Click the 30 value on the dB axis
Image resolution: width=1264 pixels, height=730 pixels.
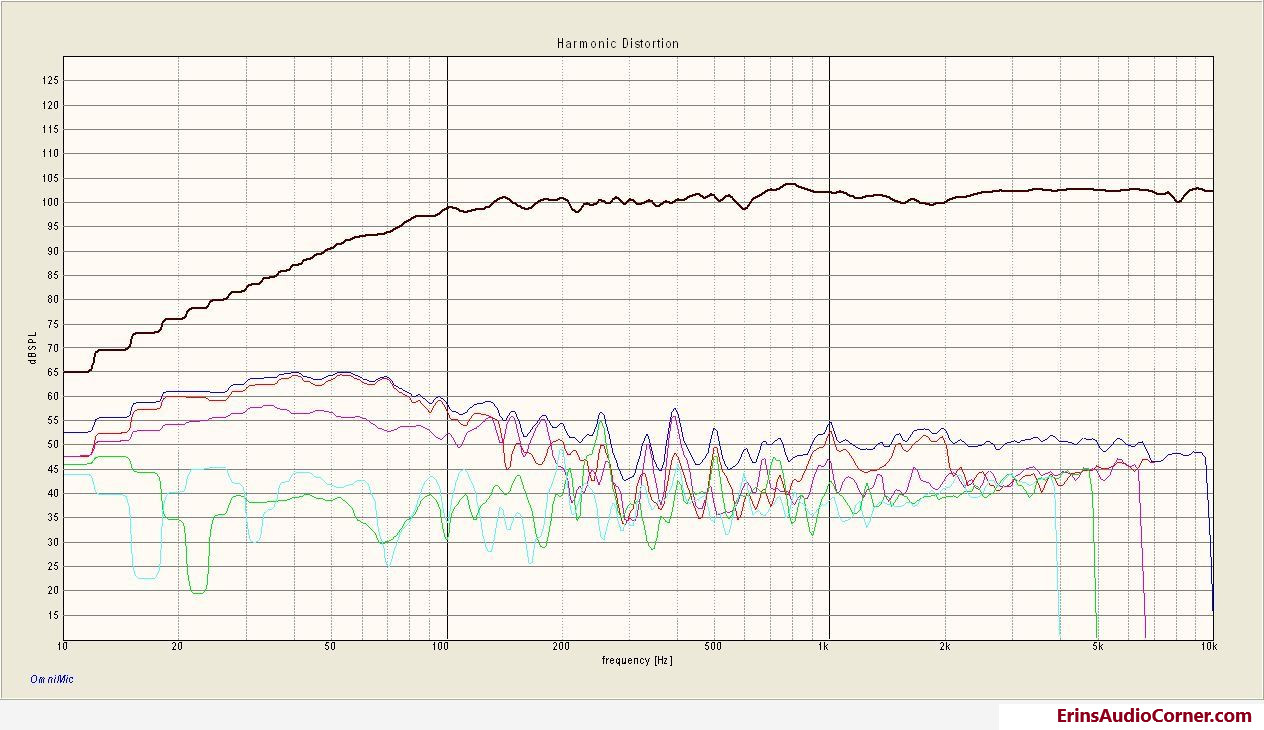point(55,542)
